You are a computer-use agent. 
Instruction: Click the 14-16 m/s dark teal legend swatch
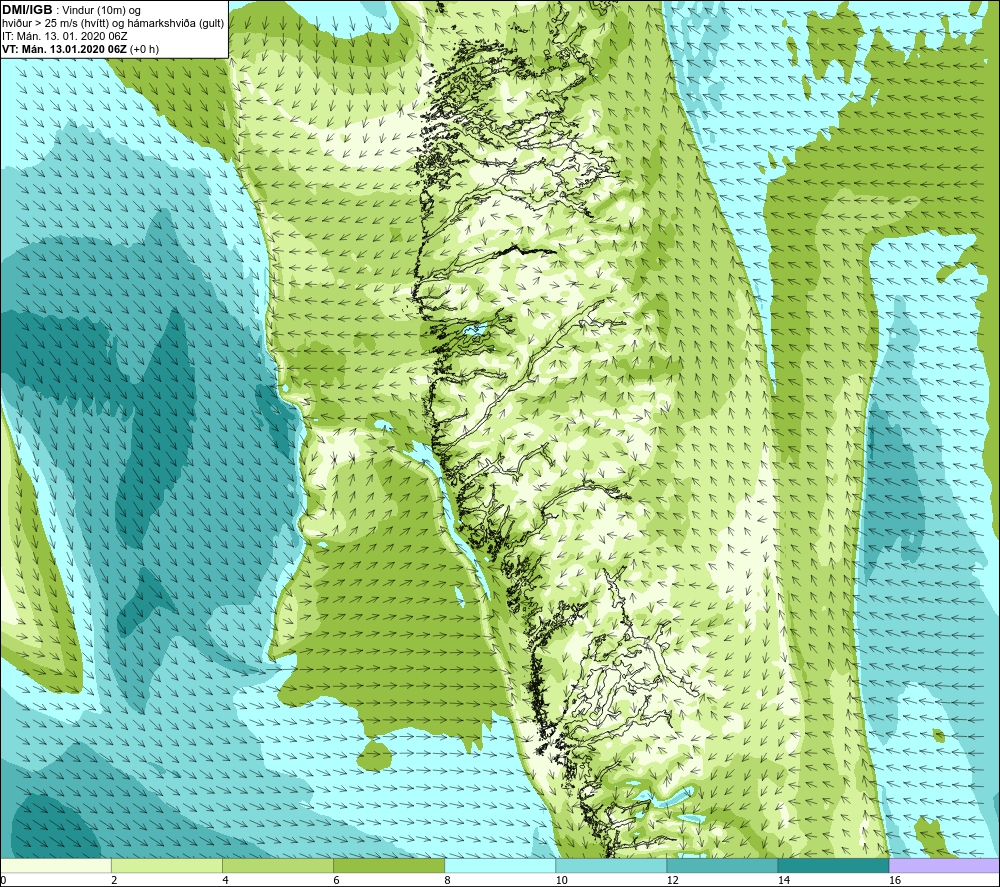click(833, 865)
